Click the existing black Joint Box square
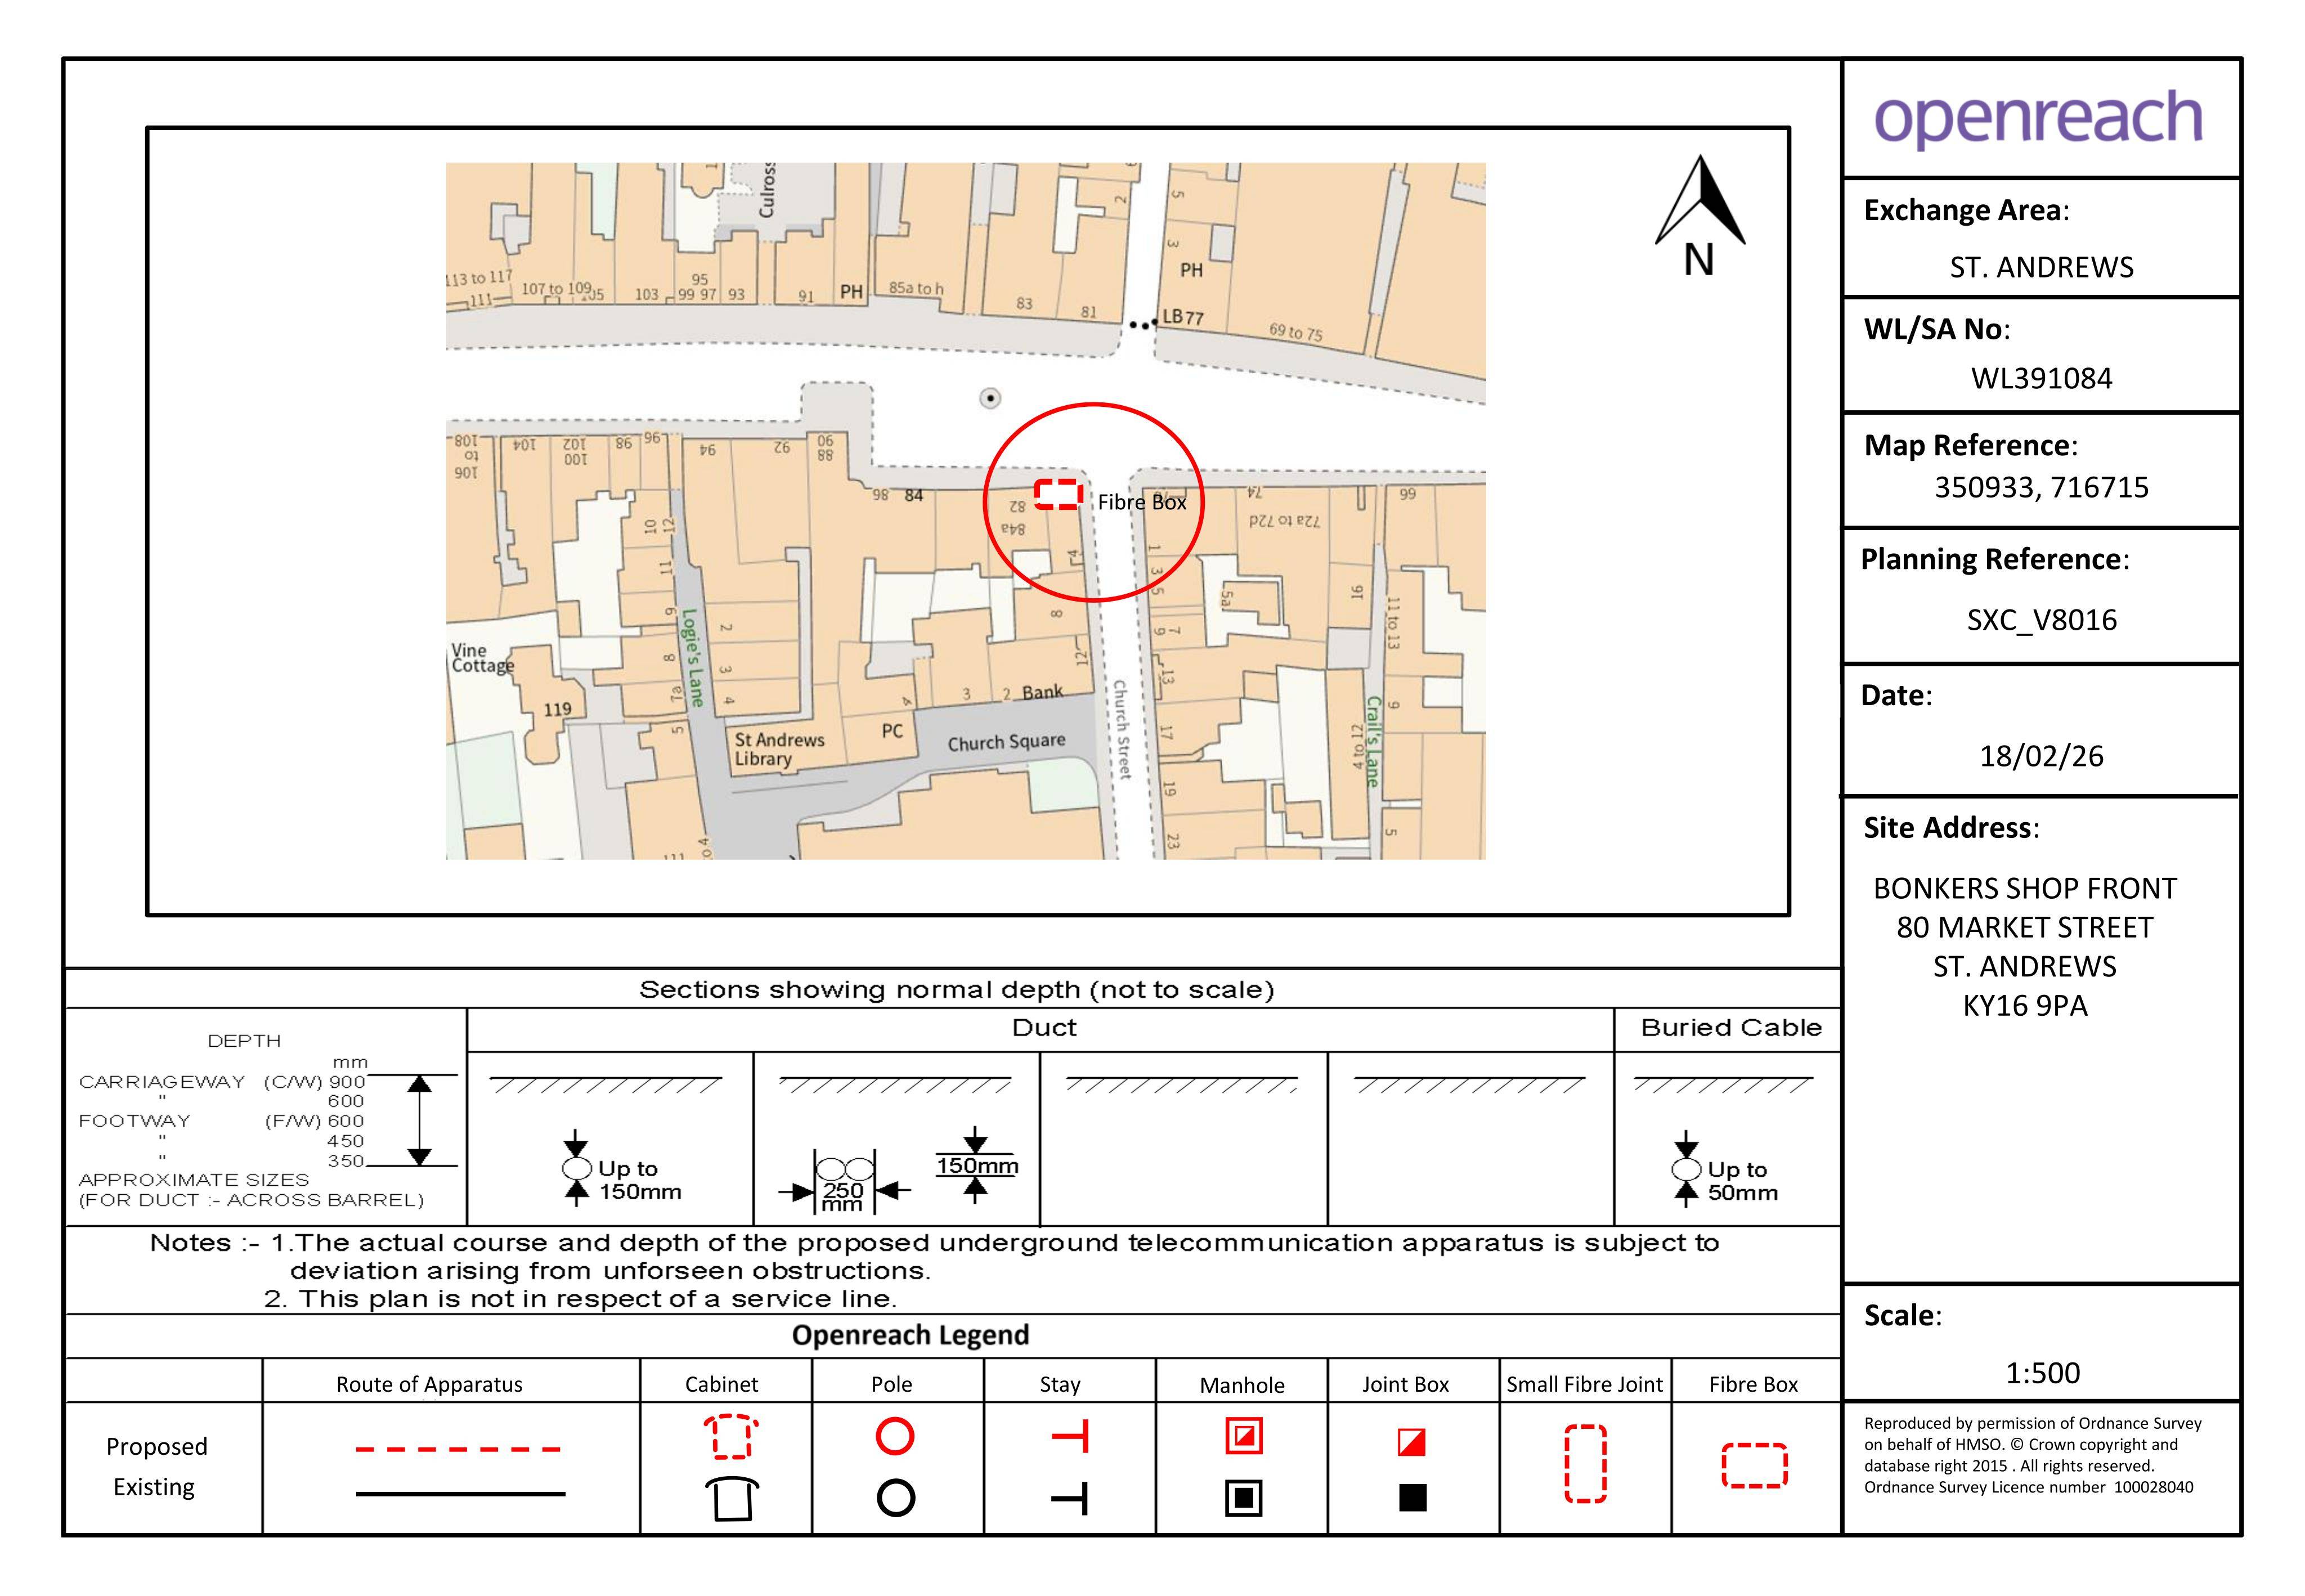Image resolution: width=2305 pixels, height=1596 pixels. click(1412, 1497)
